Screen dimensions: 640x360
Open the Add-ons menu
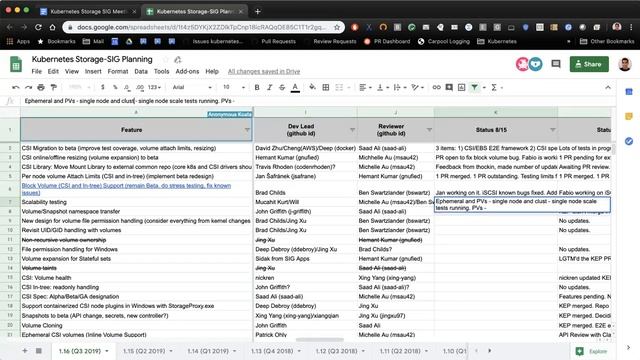point(187,71)
